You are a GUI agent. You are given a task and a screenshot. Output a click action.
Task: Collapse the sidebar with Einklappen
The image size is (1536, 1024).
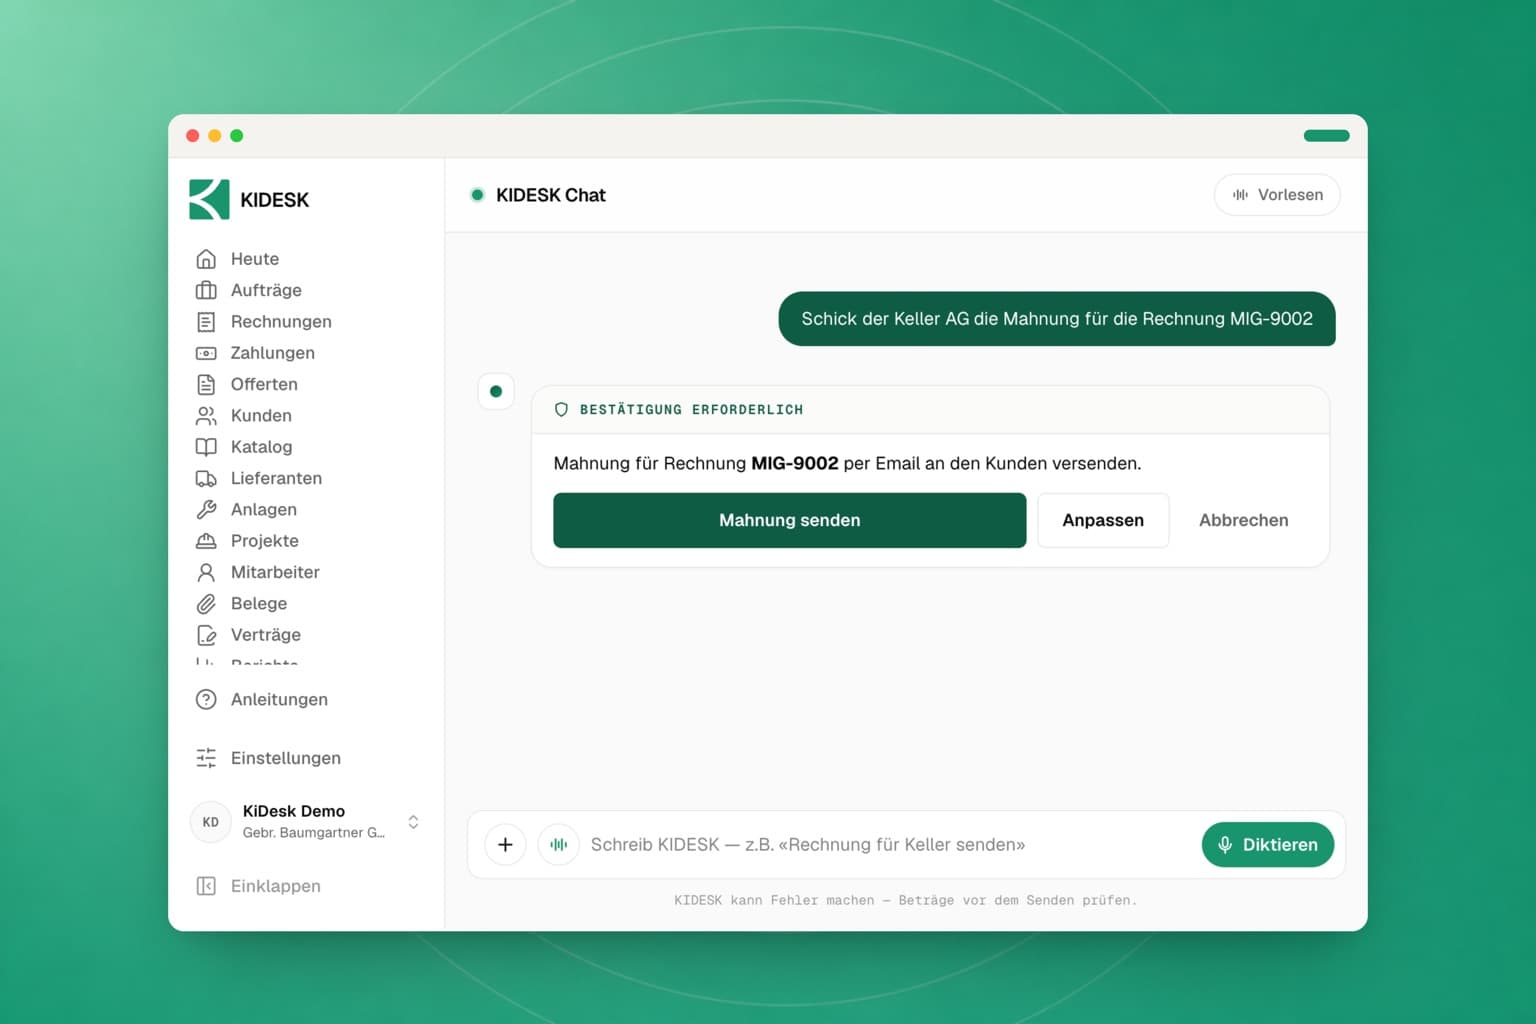click(x=258, y=886)
